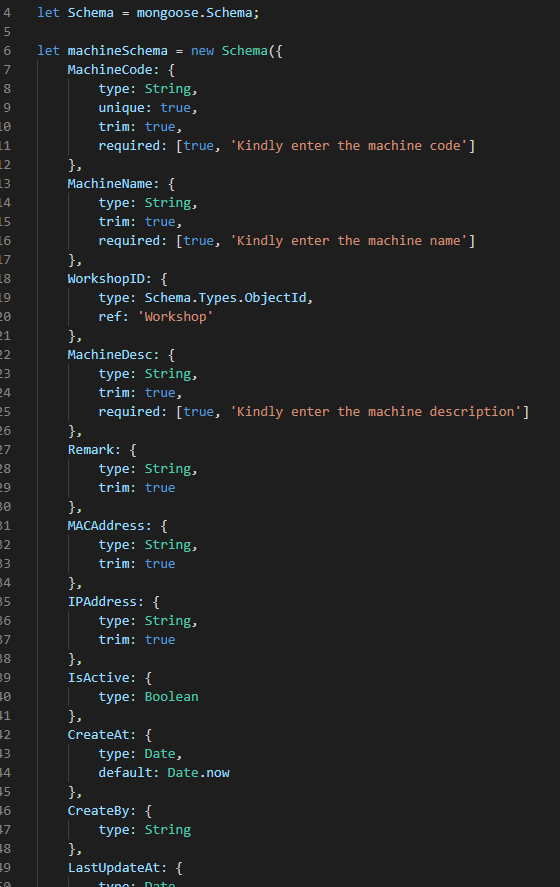Viewport: 560px width, 887px height.
Task: Click line number 6 in gutter
Action: (x=7, y=50)
